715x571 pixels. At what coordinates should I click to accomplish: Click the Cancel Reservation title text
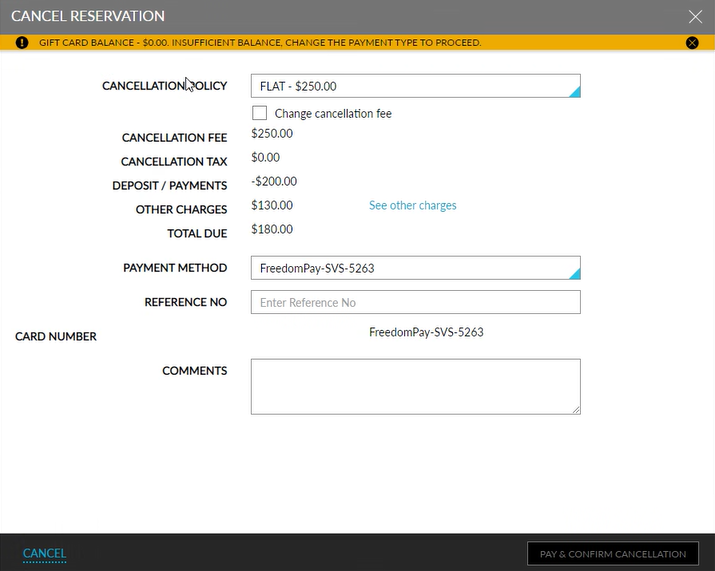88,16
